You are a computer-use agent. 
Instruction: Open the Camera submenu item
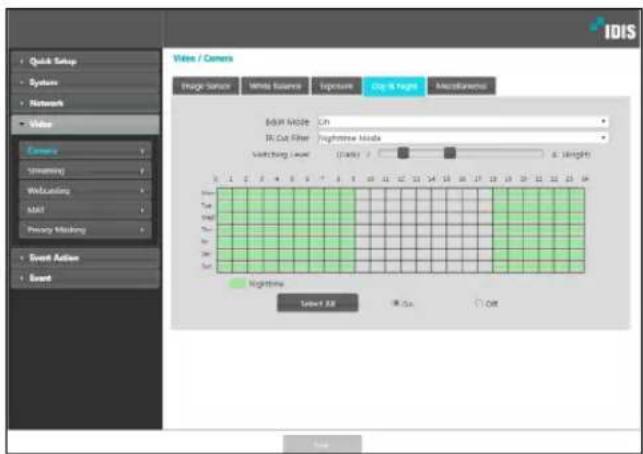[85, 151]
